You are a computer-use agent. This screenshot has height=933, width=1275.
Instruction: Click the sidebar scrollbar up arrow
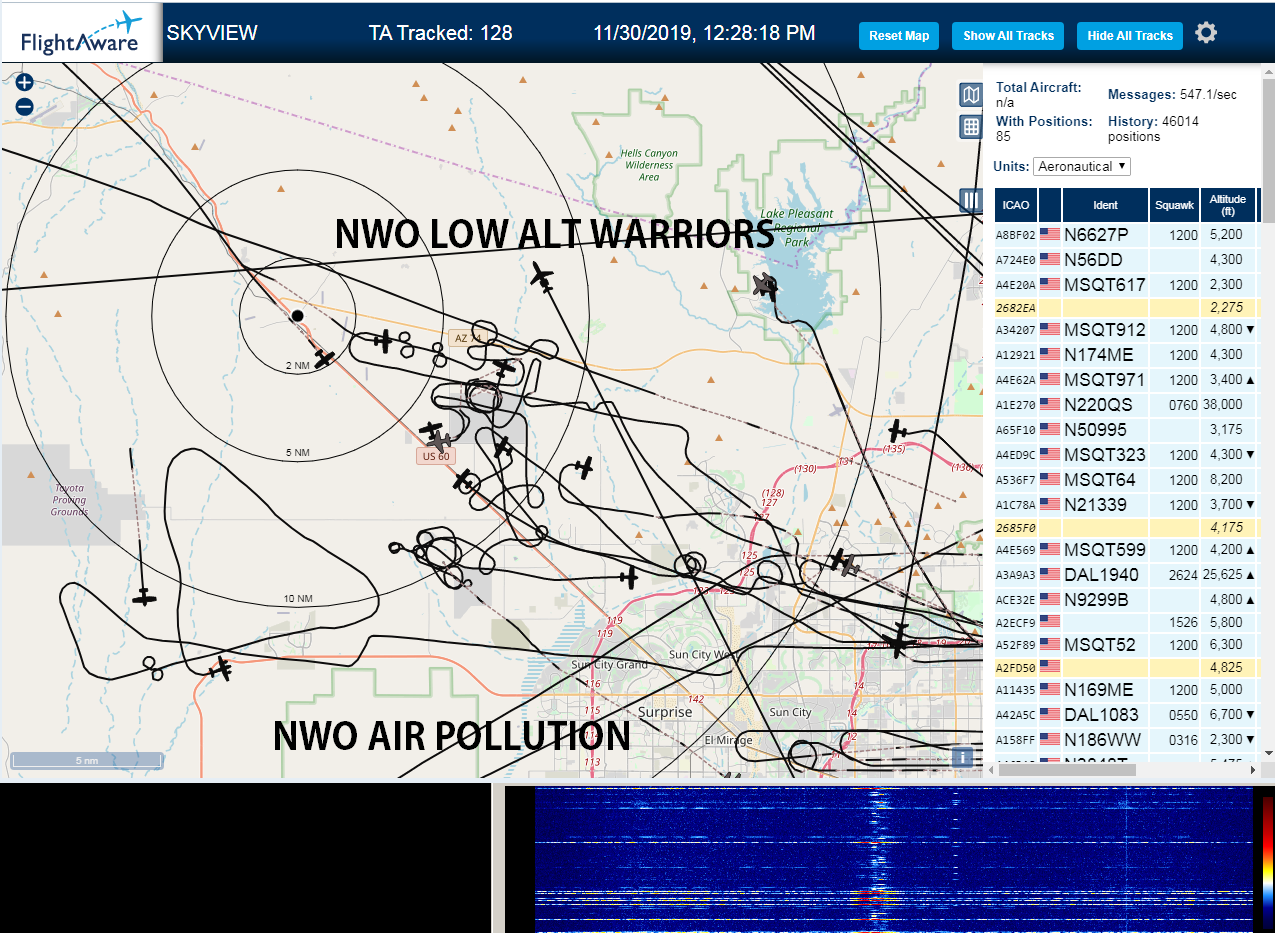coord(1267,71)
